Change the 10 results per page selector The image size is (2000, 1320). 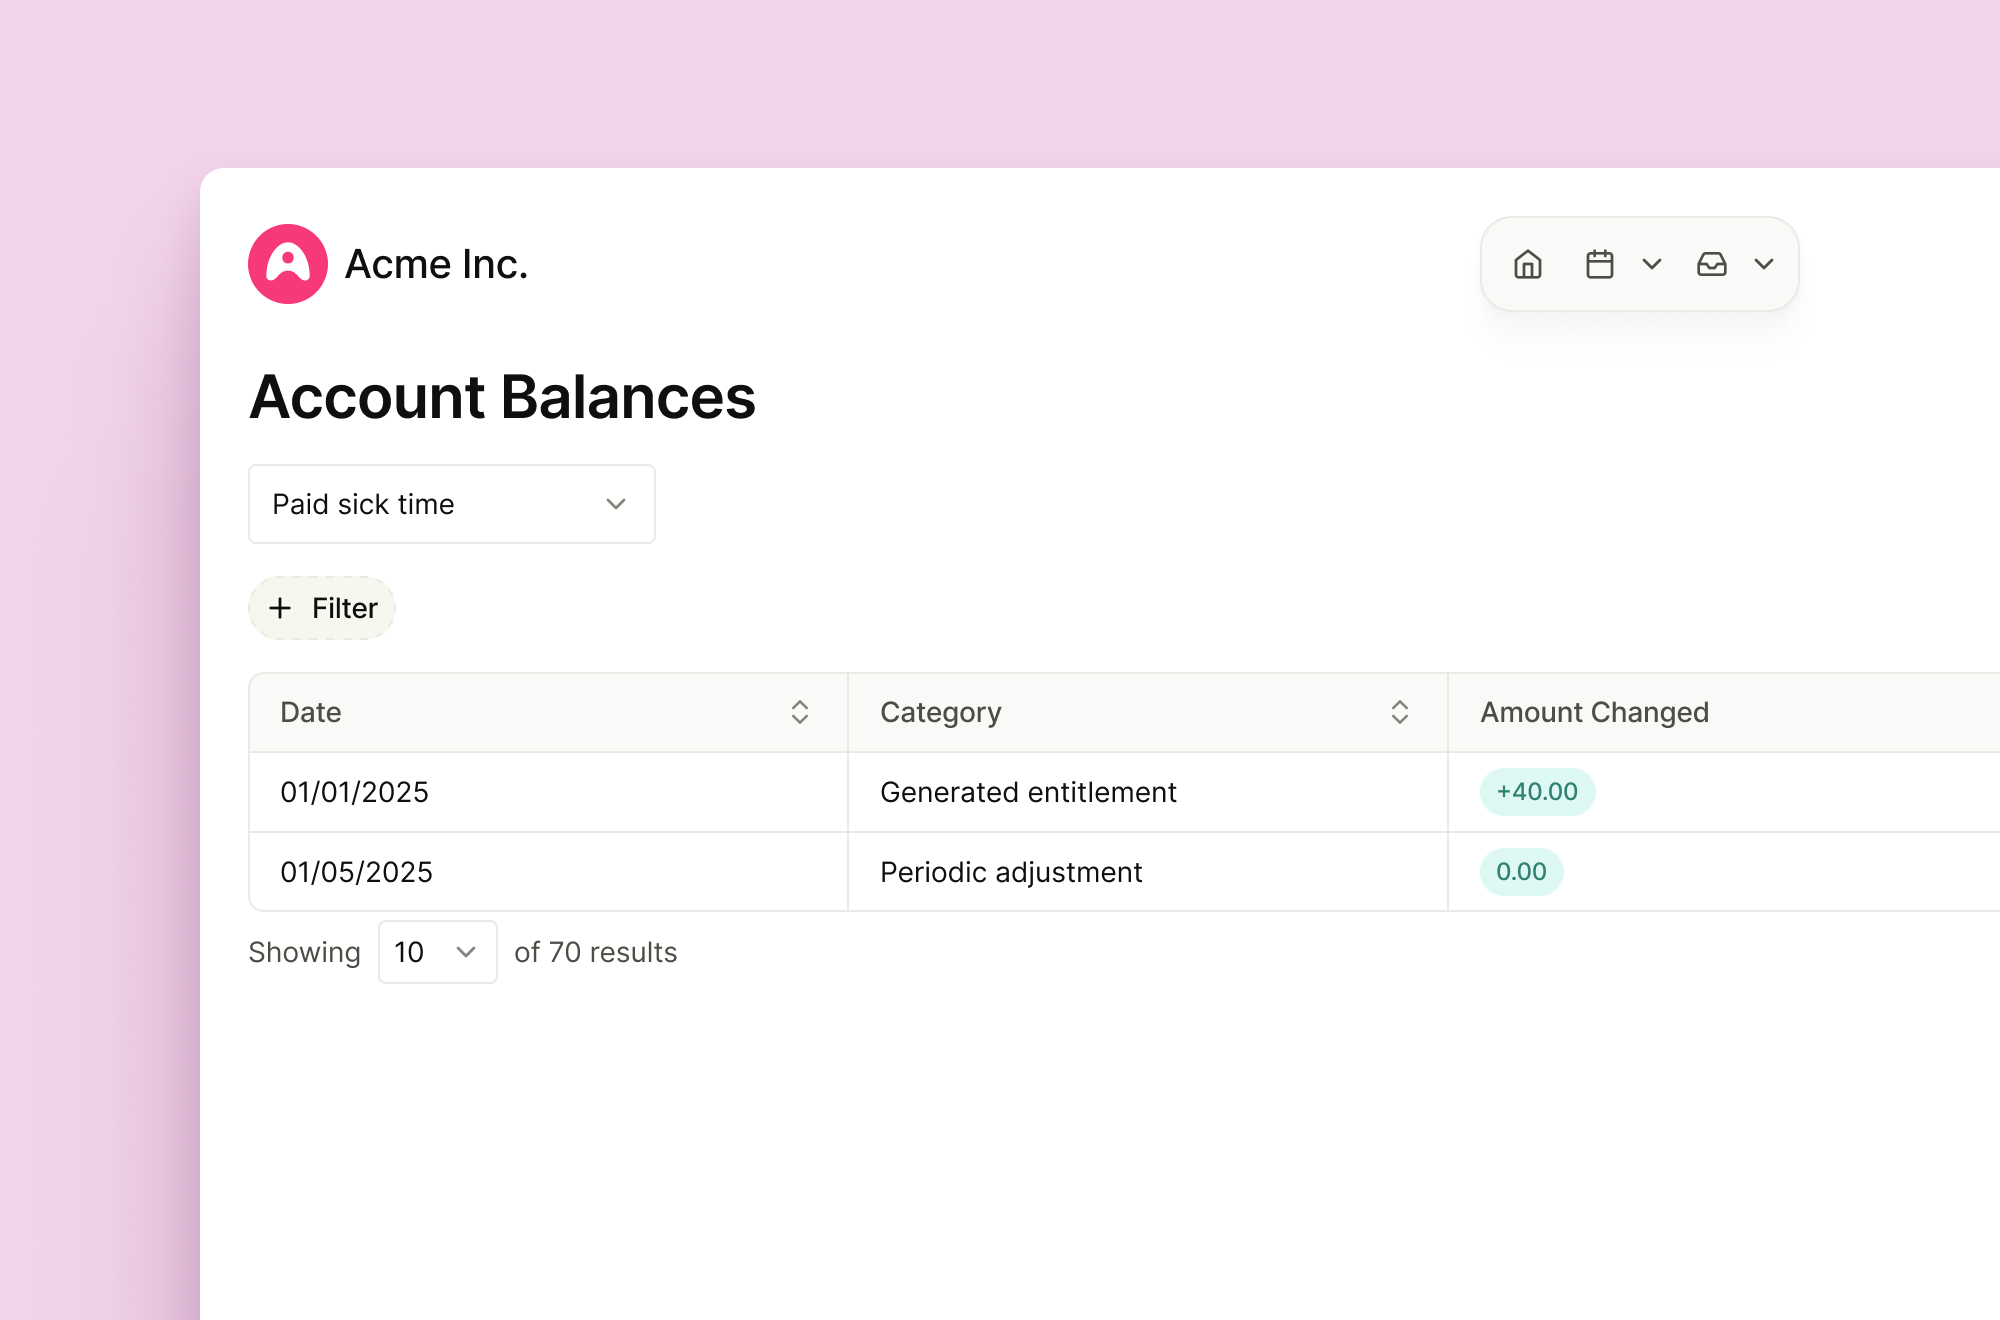437,952
